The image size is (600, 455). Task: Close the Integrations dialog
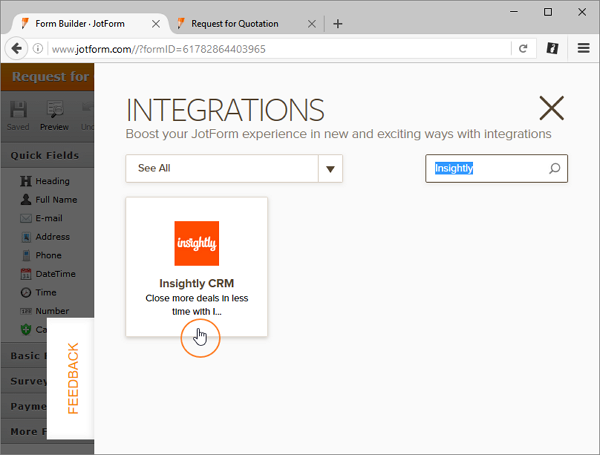click(x=551, y=108)
